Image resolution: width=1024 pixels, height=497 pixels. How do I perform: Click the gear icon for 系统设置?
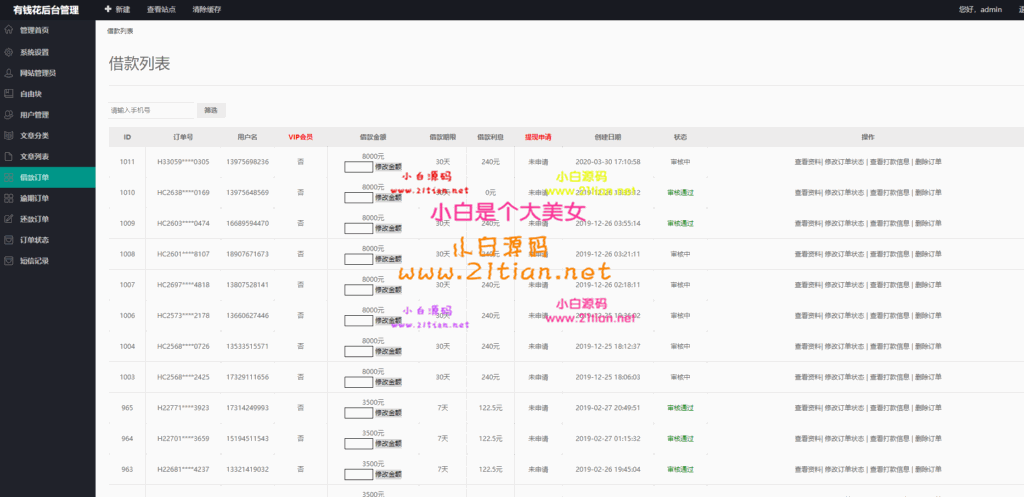(x=8, y=52)
